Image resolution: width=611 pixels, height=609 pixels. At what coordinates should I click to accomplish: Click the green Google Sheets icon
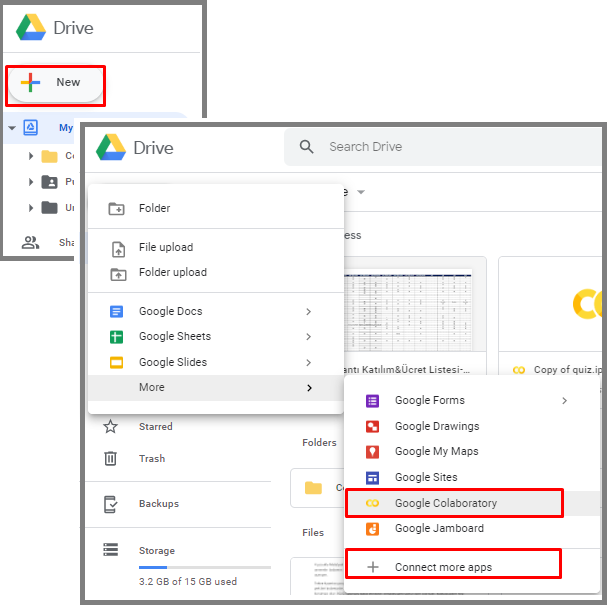click(x=117, y=337)
